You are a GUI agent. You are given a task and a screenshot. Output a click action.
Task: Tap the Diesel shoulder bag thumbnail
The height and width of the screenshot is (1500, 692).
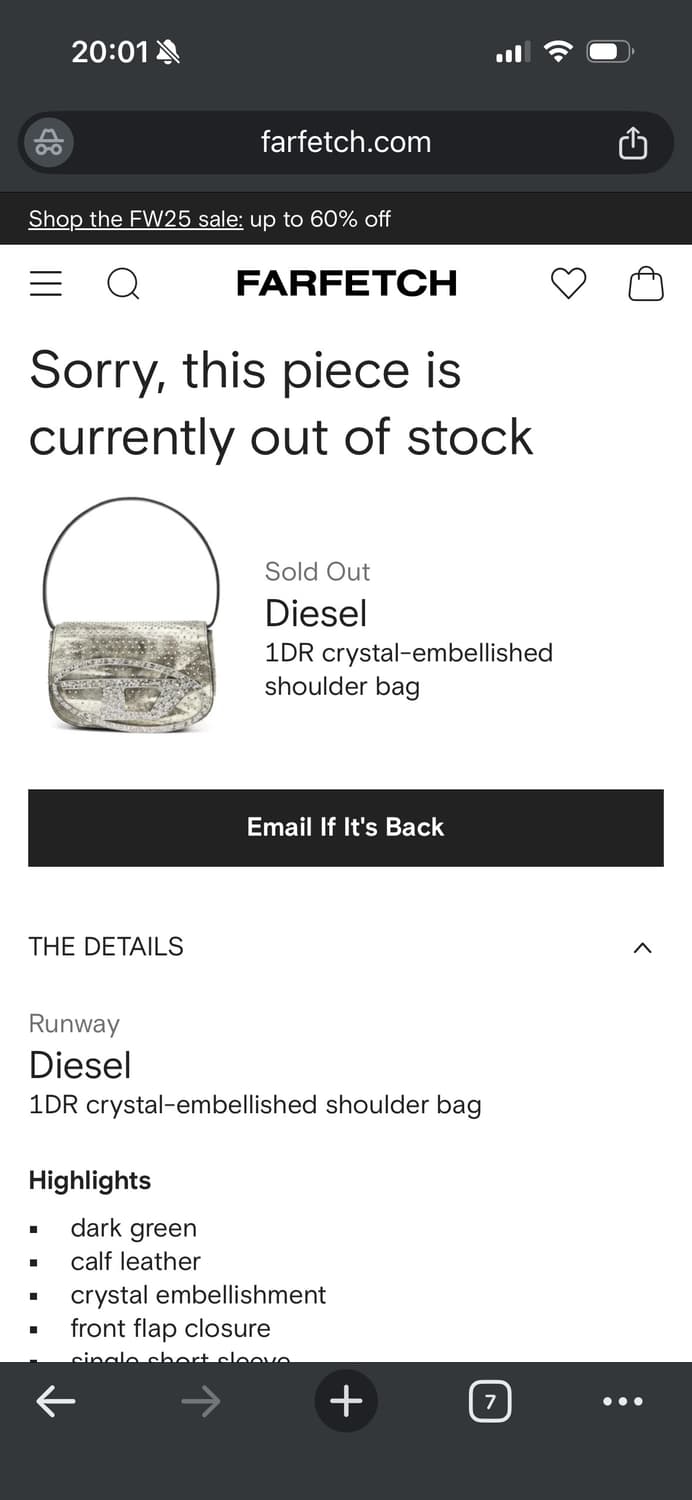(131, 616)
